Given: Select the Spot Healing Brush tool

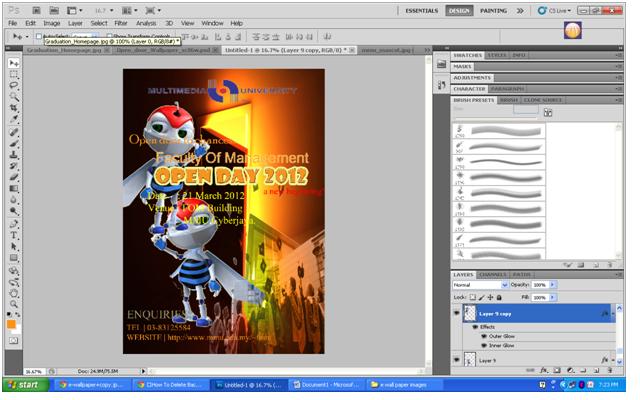Looking at the screenshot, I should (14, 132).
